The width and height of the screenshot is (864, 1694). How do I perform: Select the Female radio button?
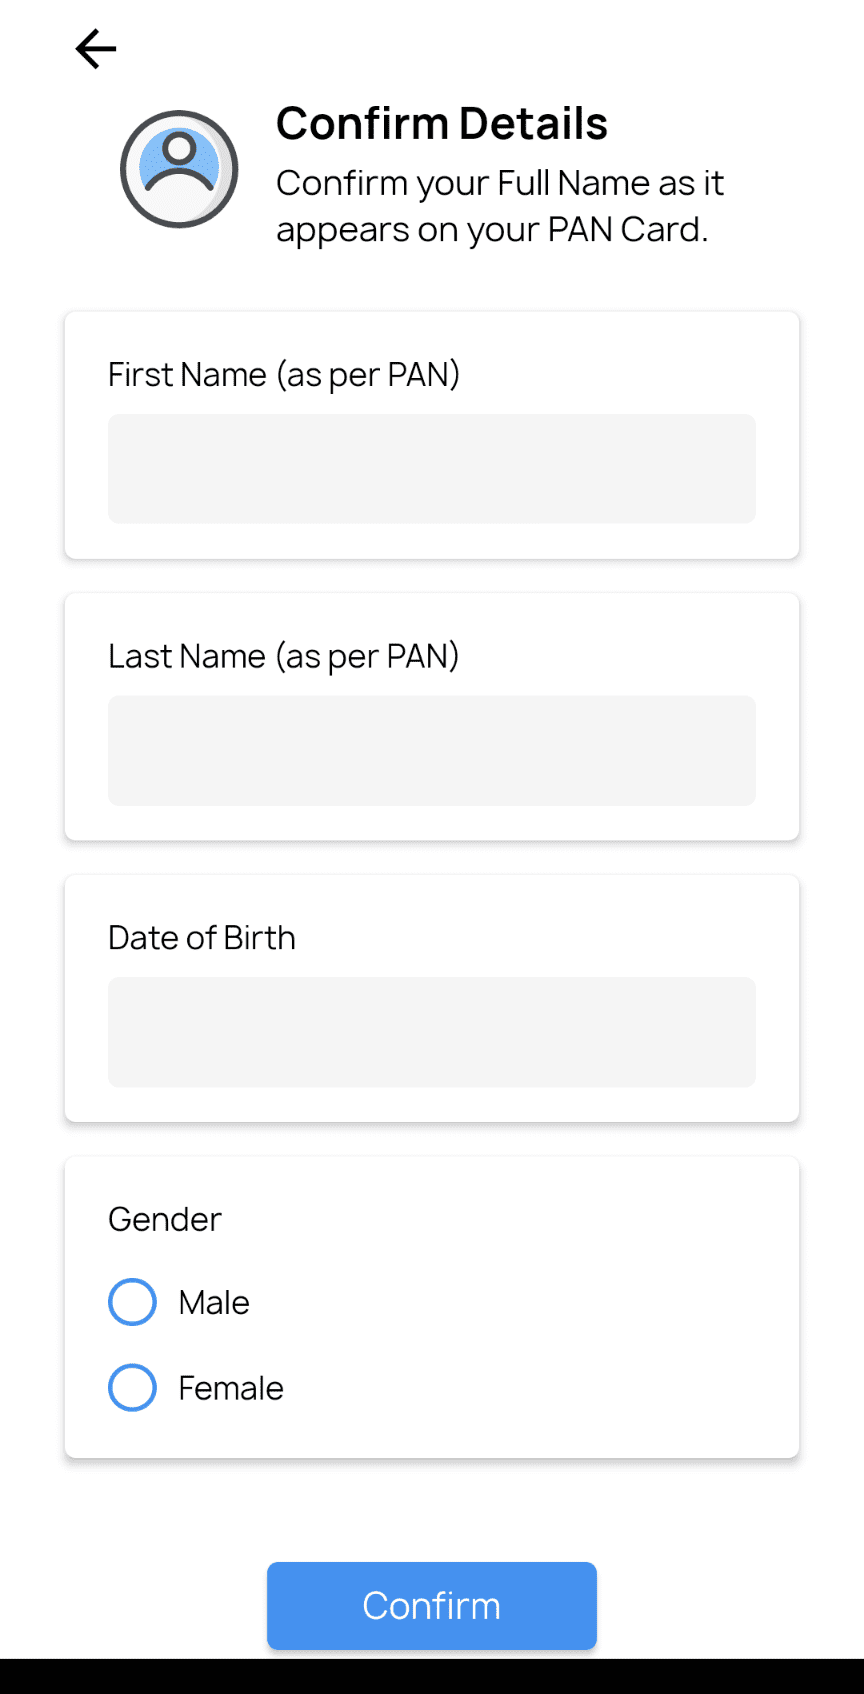[x=132, y=1388]
